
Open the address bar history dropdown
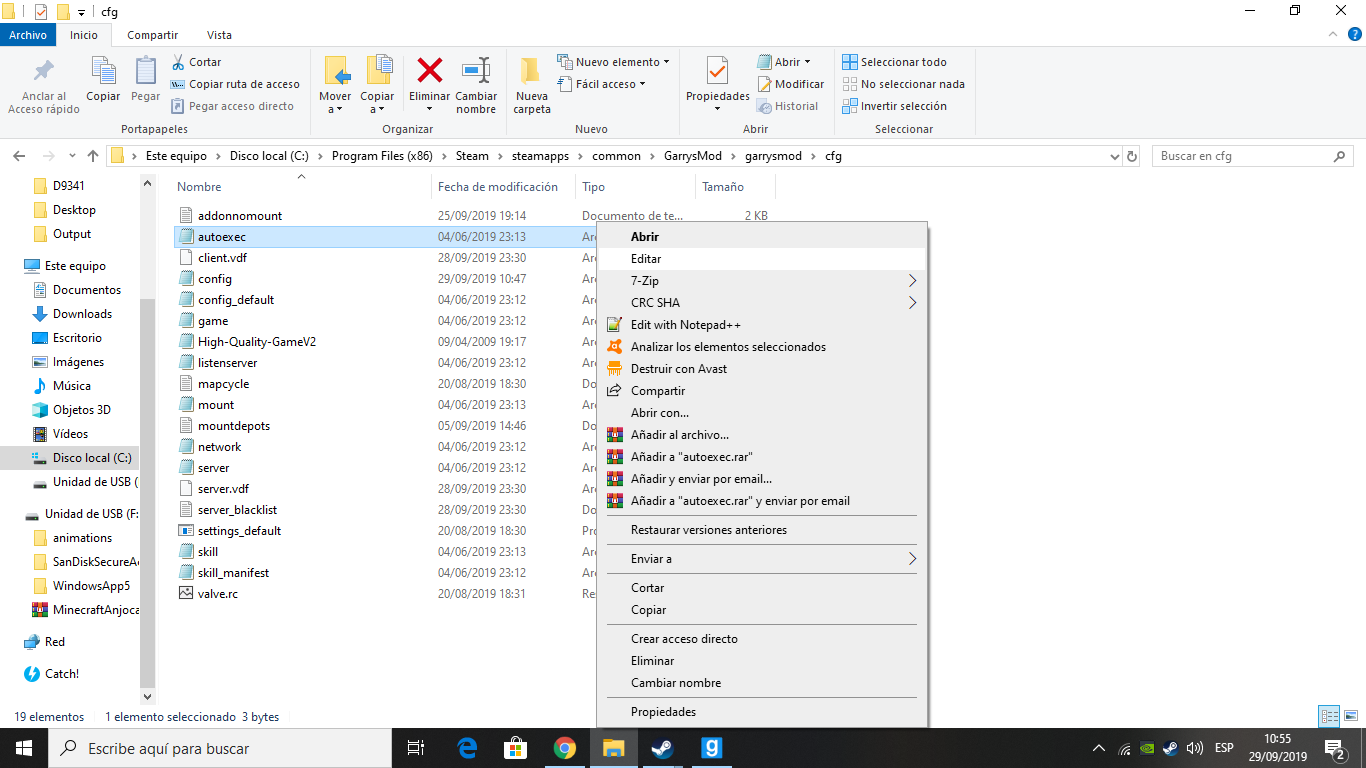point(1115,157)
